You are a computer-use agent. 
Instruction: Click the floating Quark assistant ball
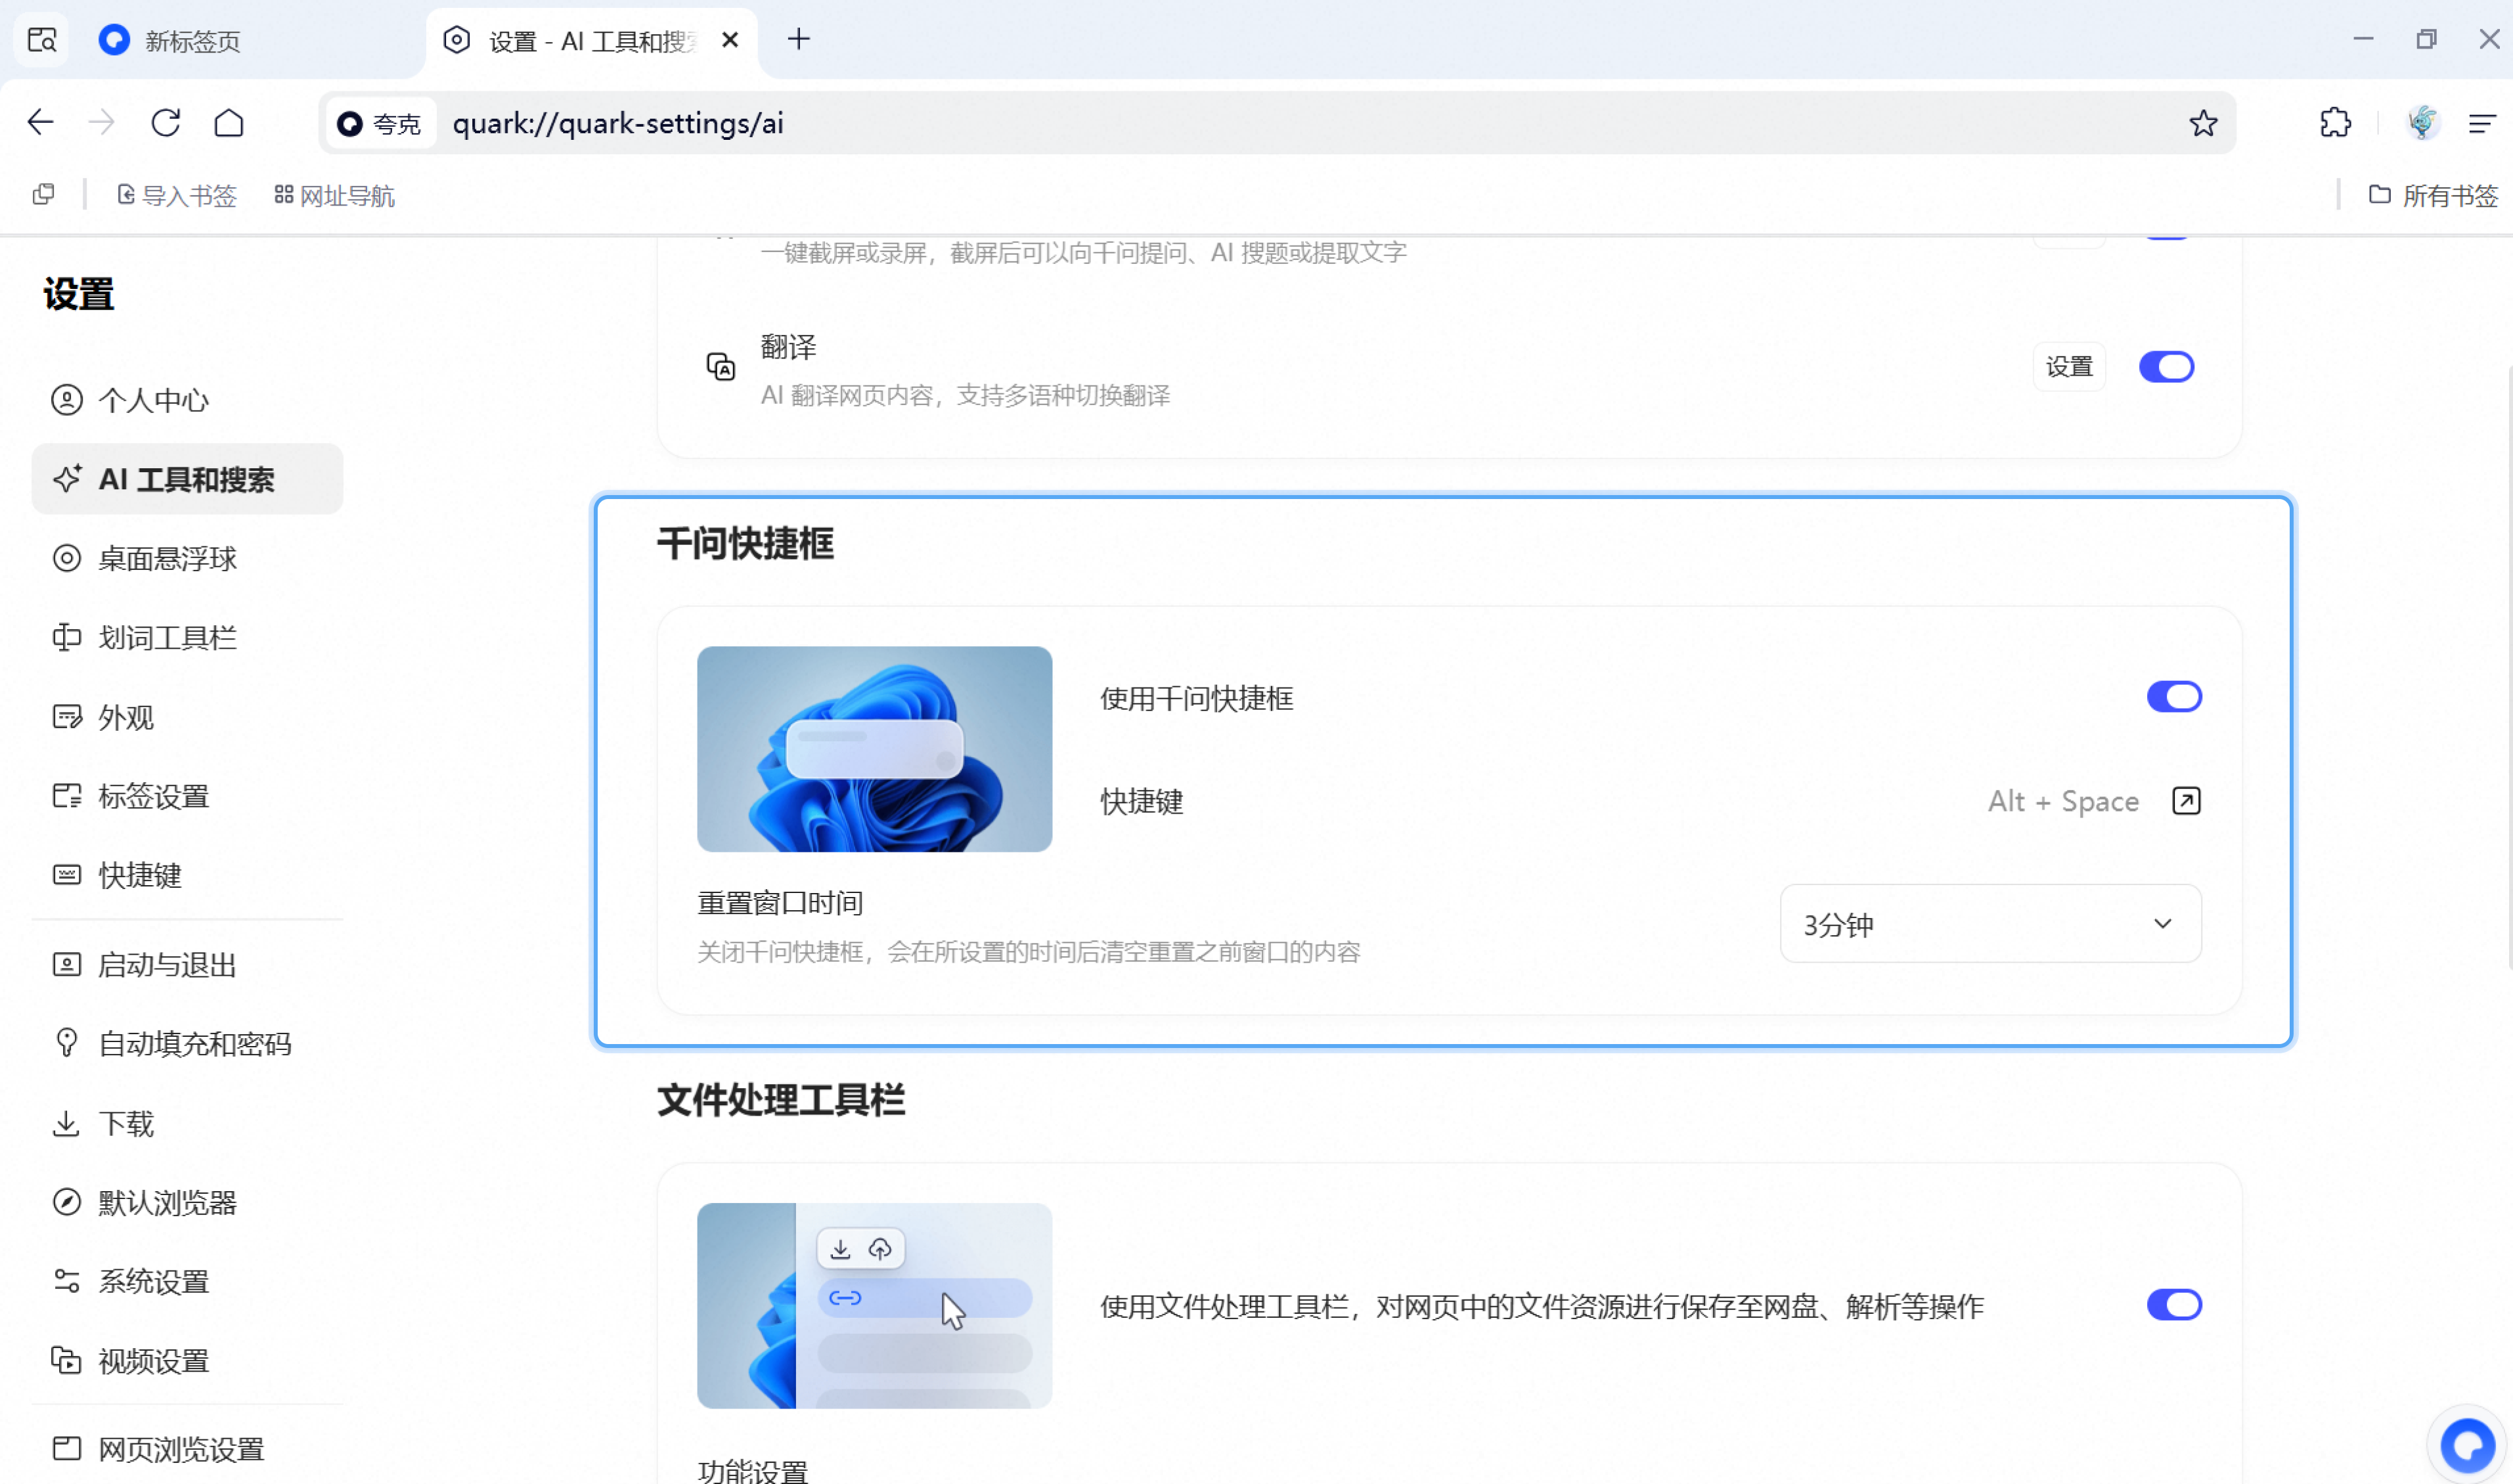pyautogui.click(x=2467, y=1445)
